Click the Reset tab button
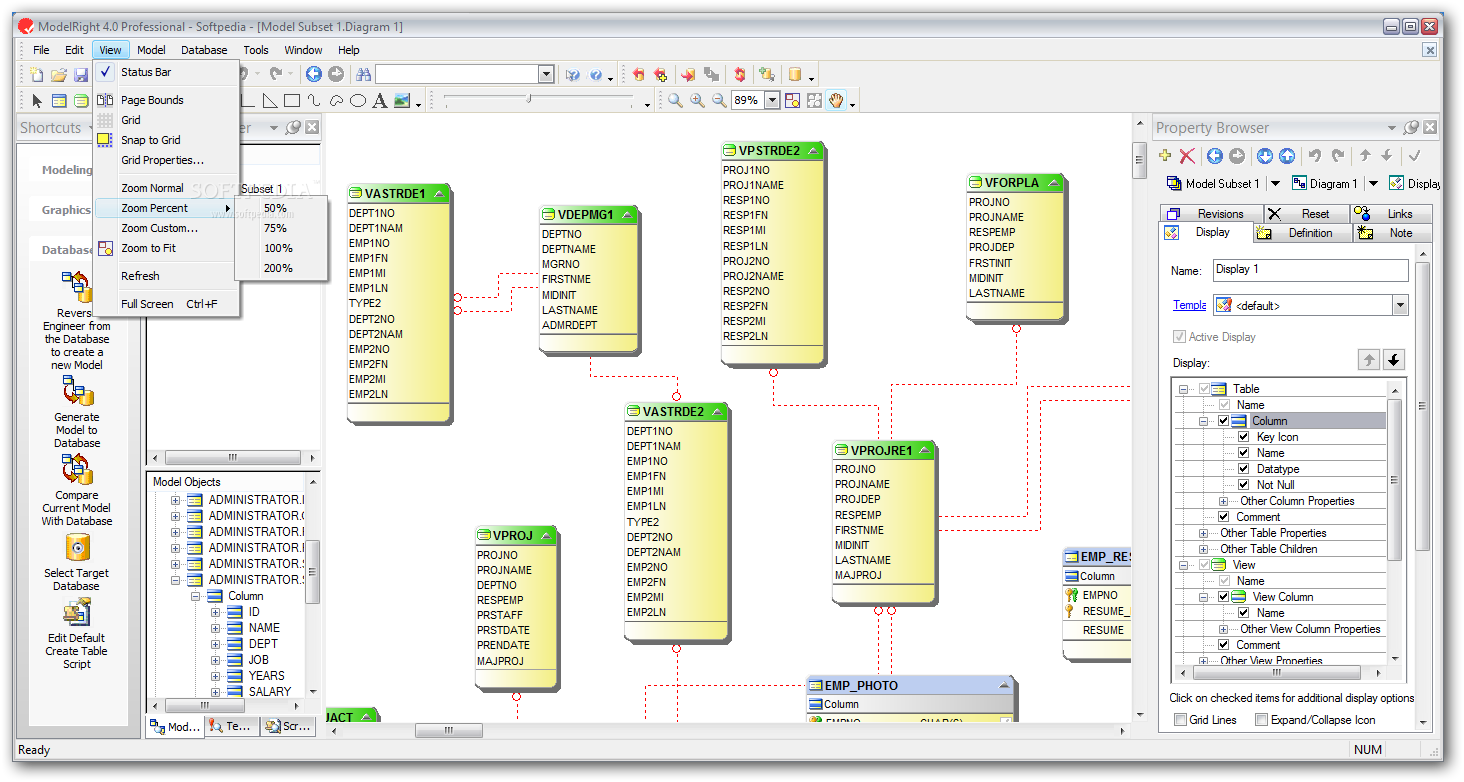Viewport: 1464px width, 782px height. pos(1307,214)
